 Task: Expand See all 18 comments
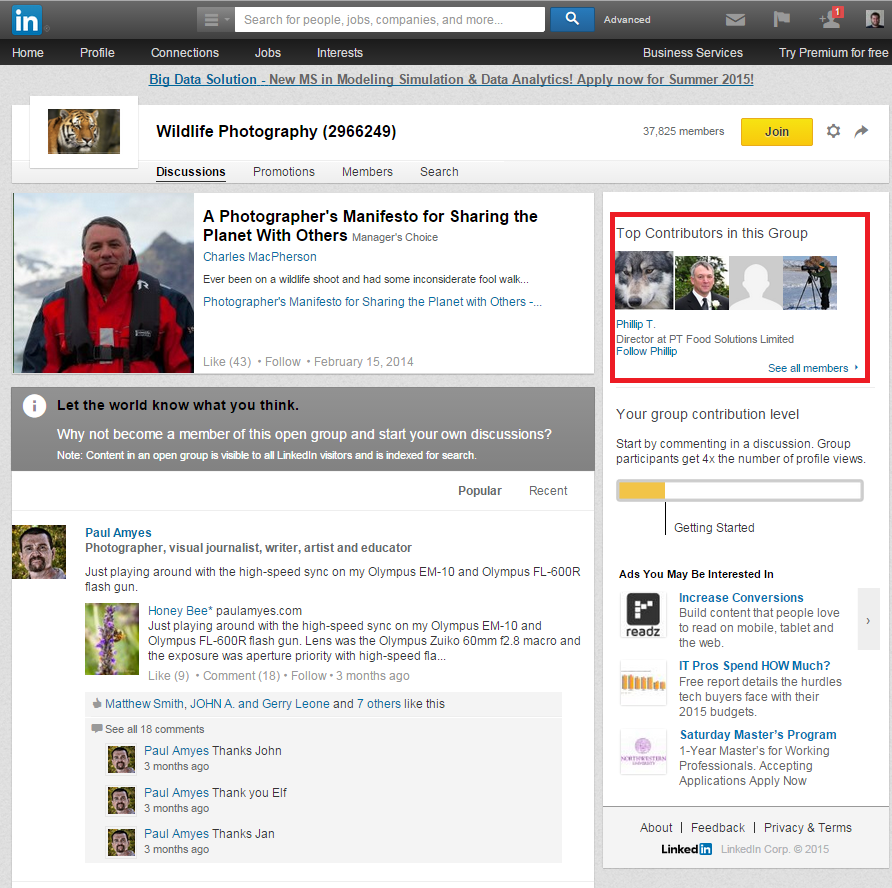pos(154,729)
